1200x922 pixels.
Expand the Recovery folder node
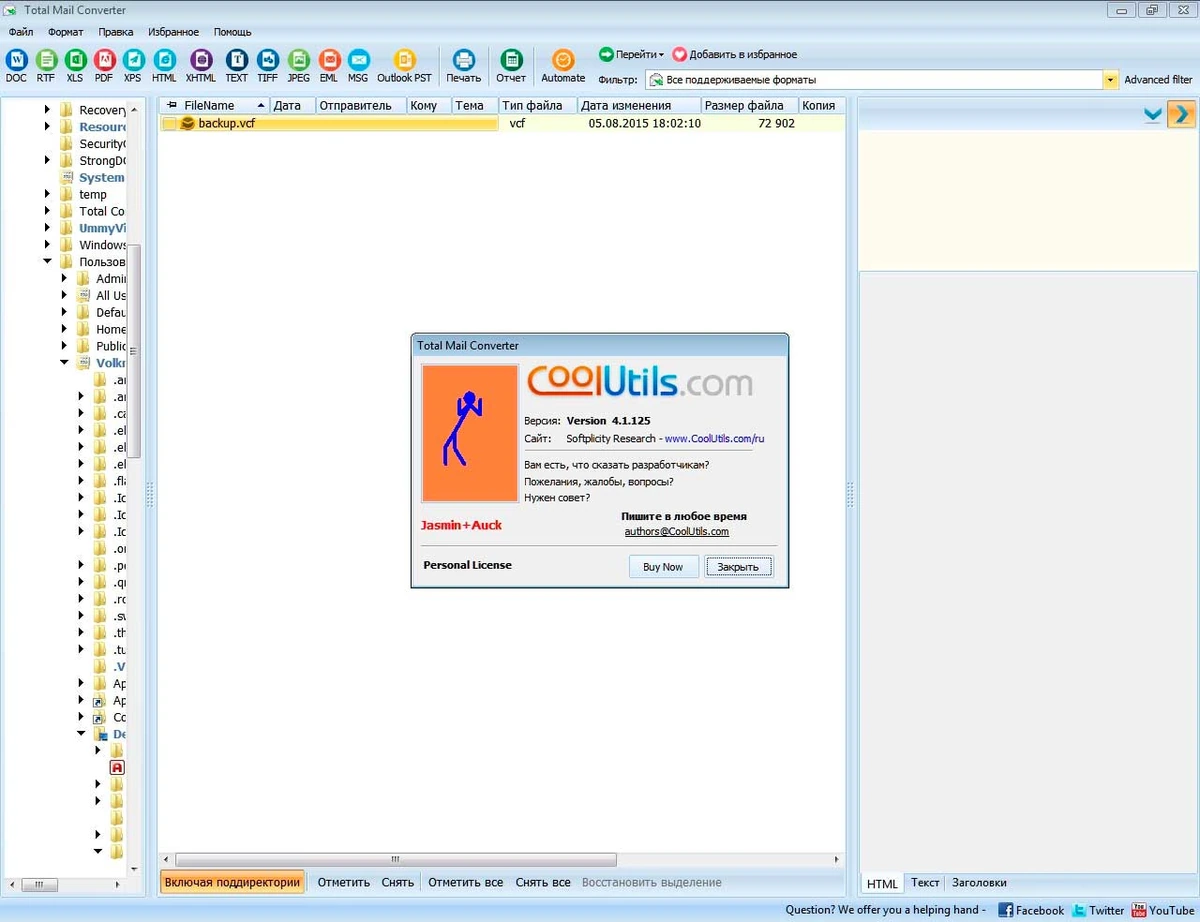point(47,110)
